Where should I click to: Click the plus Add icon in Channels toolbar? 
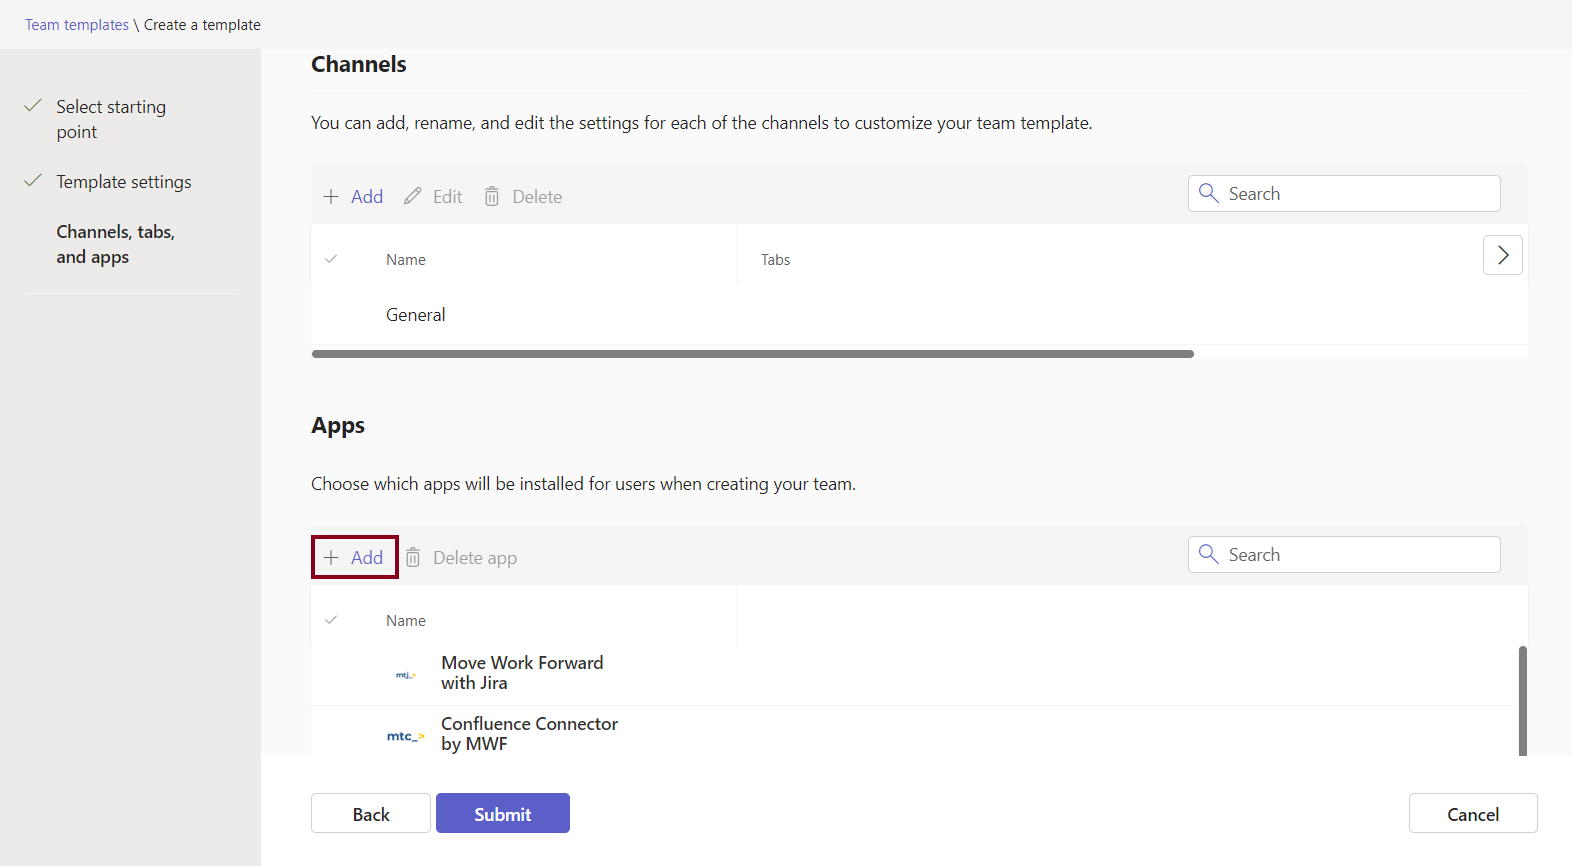pos(331,197)
